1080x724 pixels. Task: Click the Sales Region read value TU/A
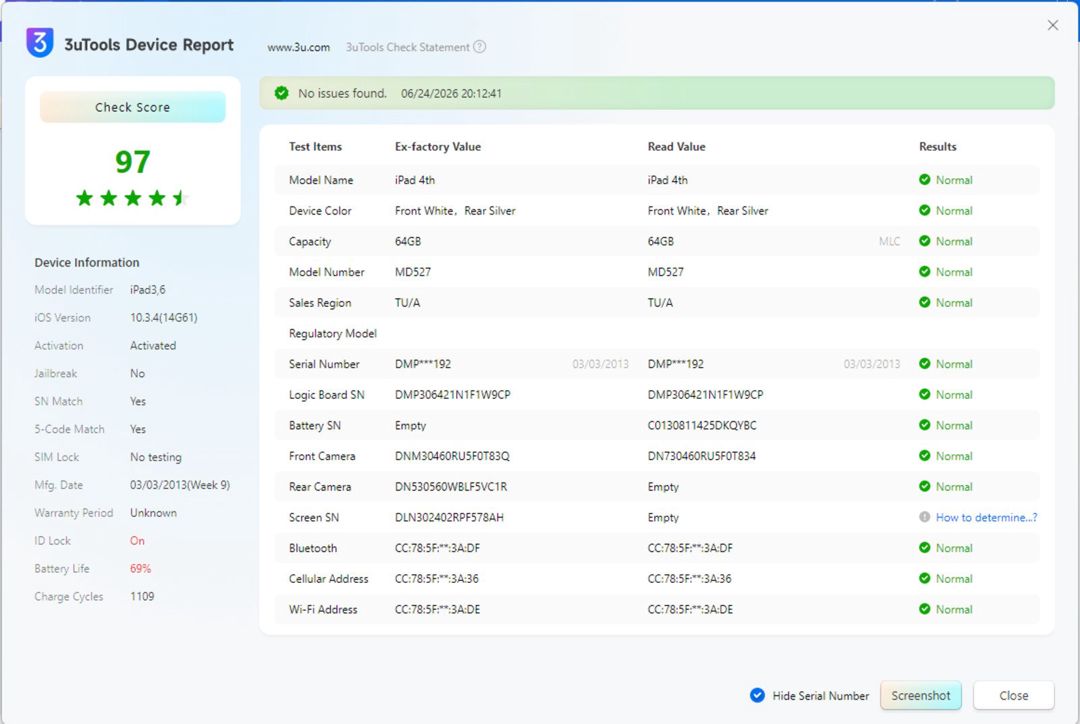click(660, 303)
